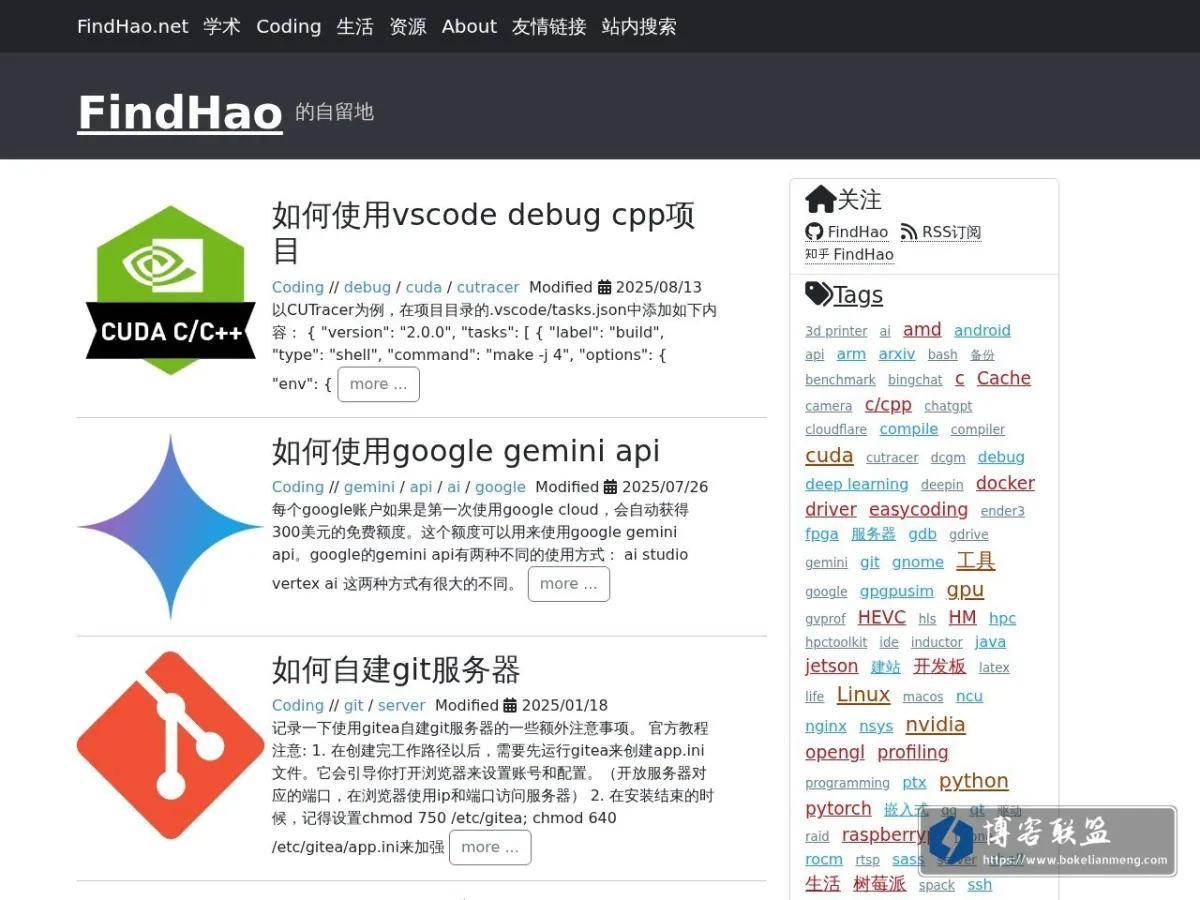This screenshot has height=900, width=1200.
Task: Open the 资源 menu item
Action: pos(408,26)
